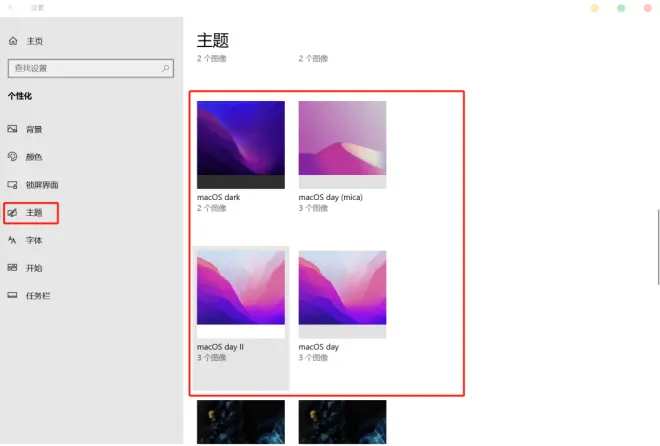Choose the bottom-left dark theme thumbnail
The height and width of the screenshot is (446, 660).
point(241,422)
